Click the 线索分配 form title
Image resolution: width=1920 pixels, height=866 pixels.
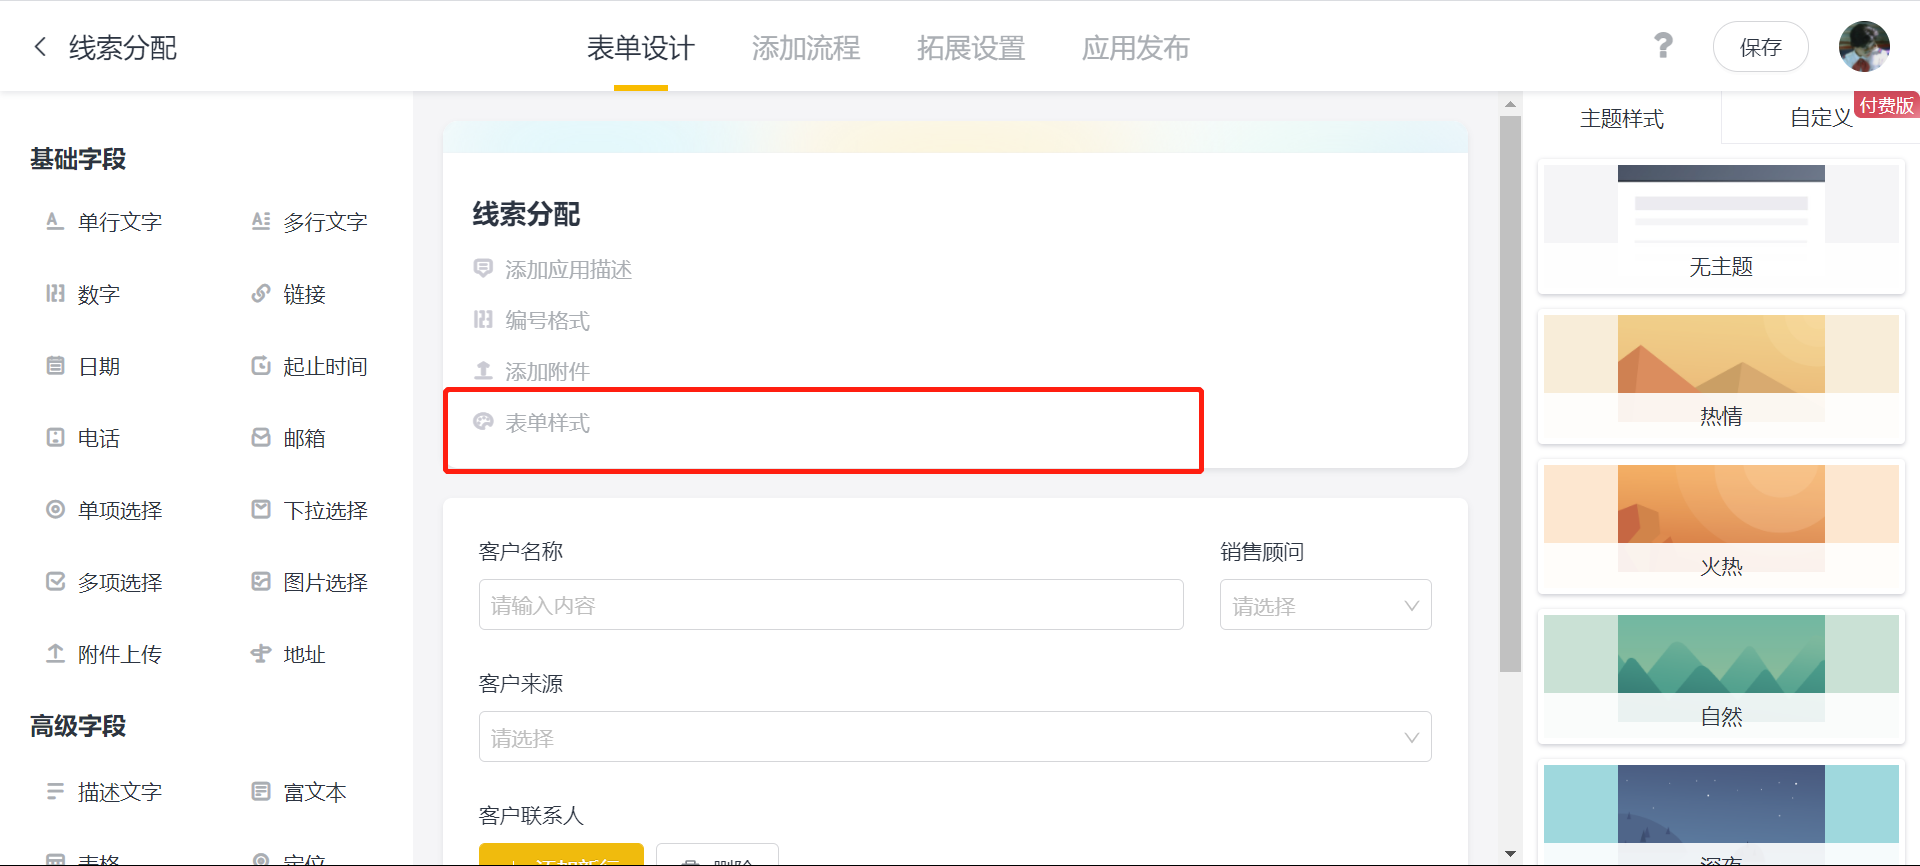526,214
